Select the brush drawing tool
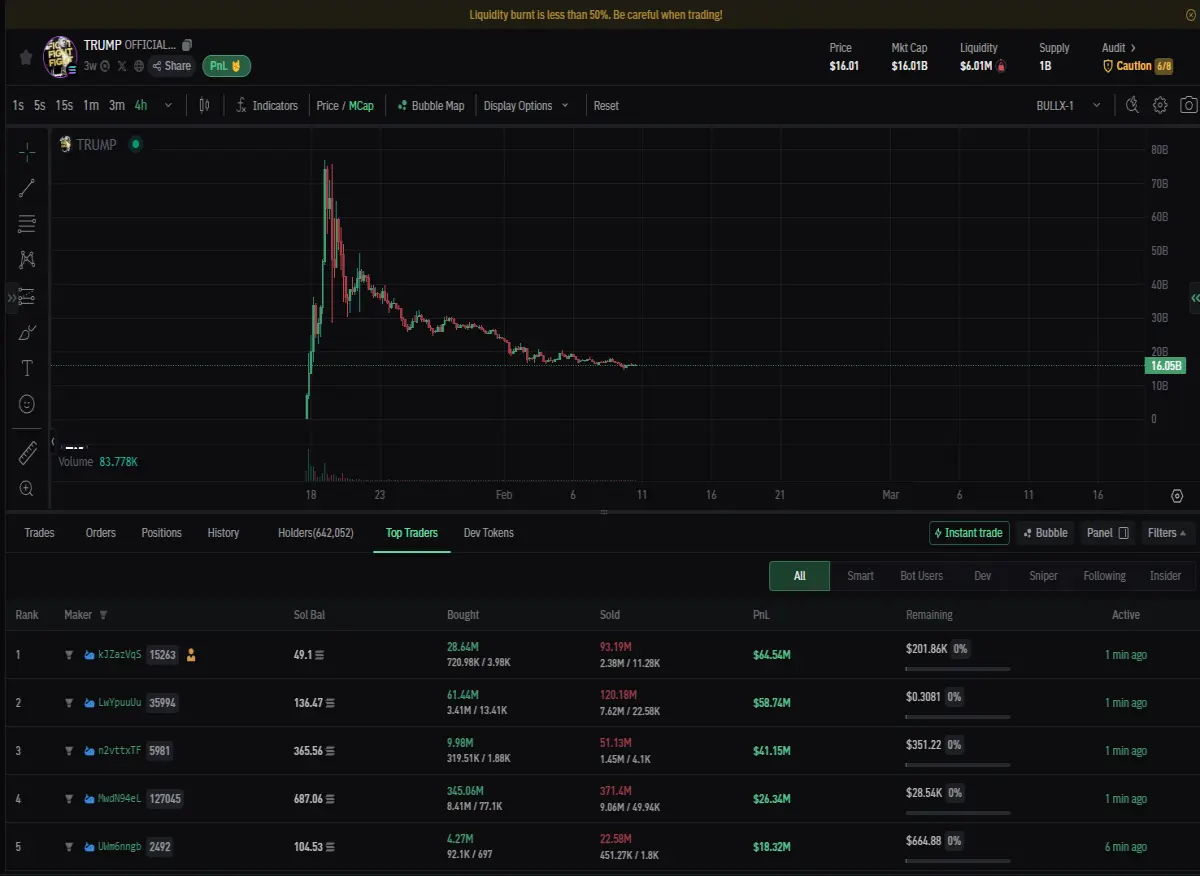 tap(27, 332)
